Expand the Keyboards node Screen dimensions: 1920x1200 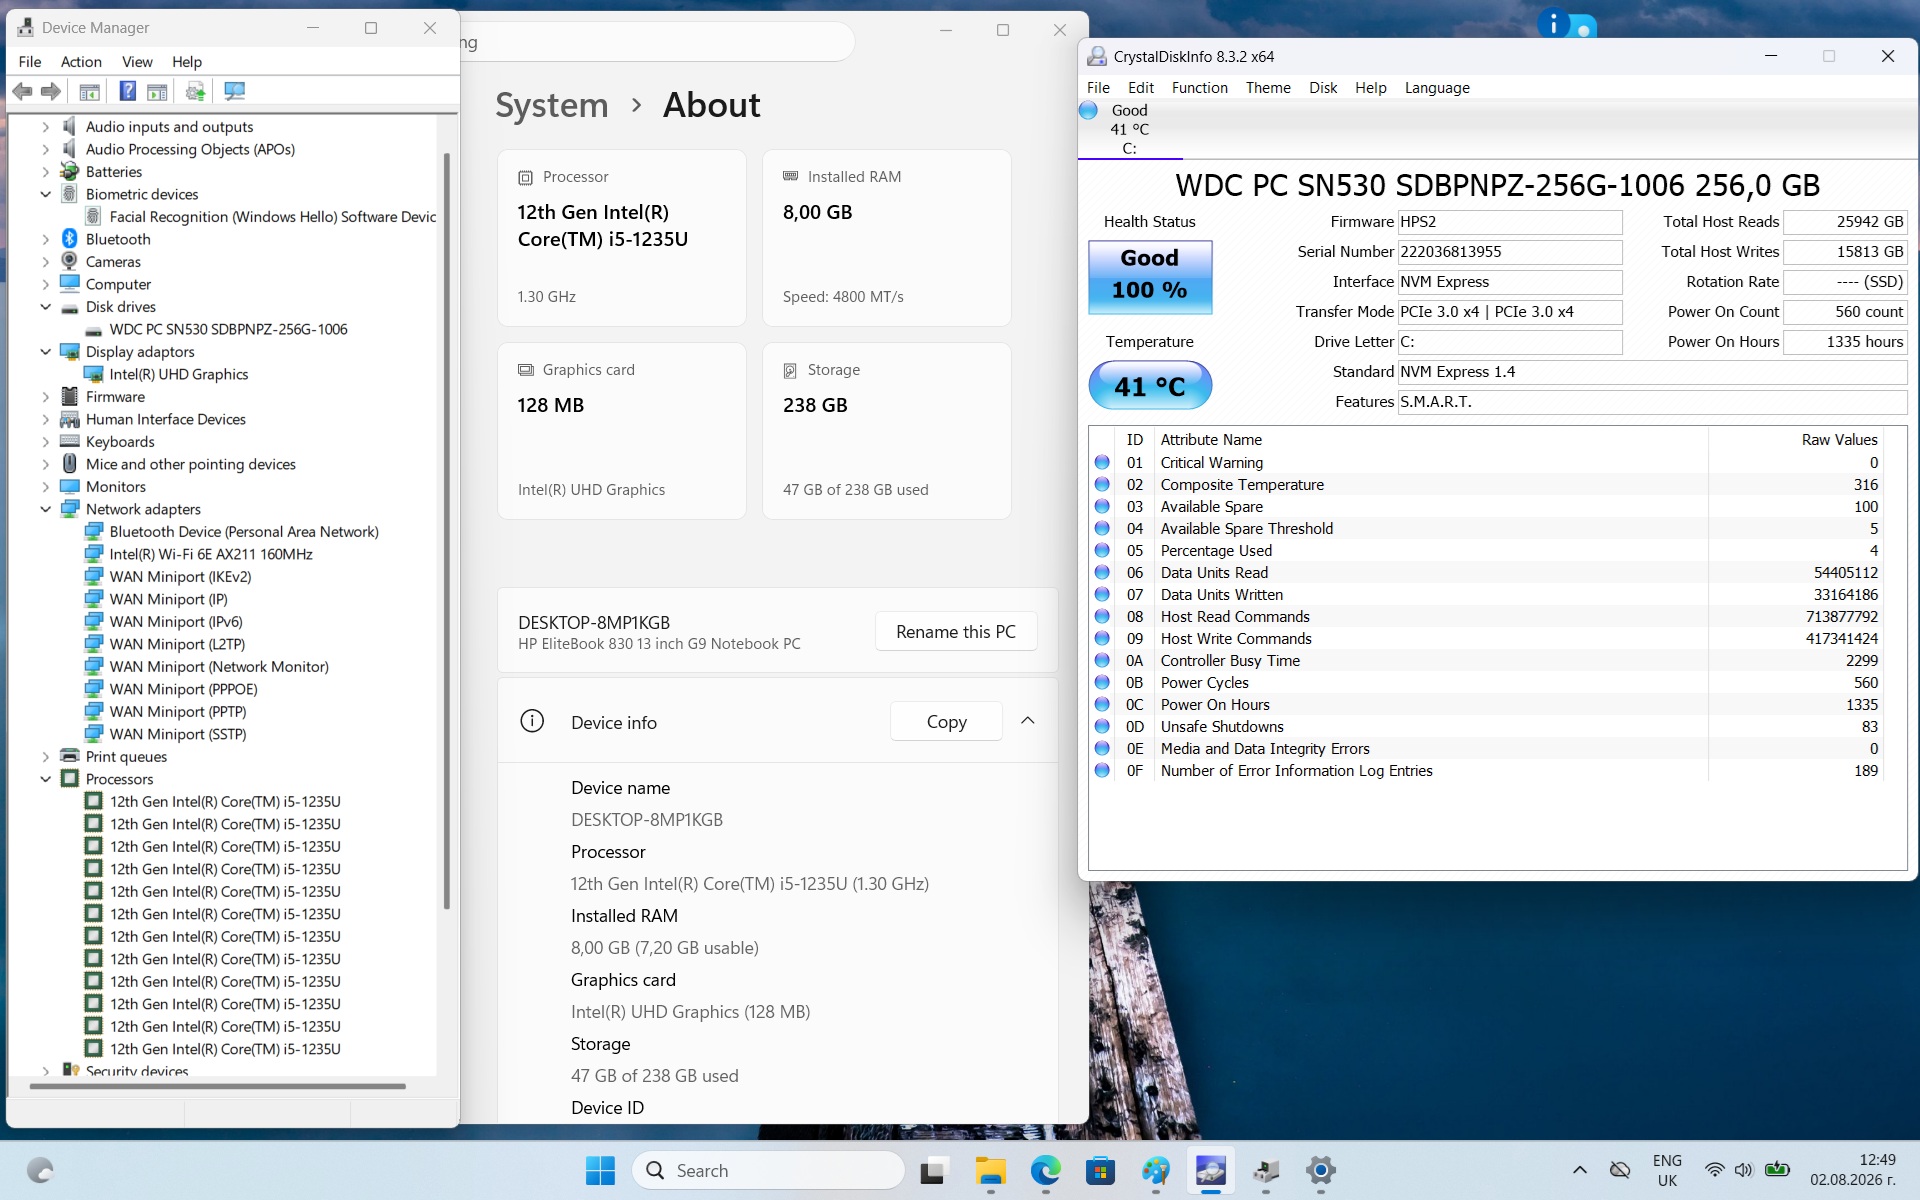[45, 442]
